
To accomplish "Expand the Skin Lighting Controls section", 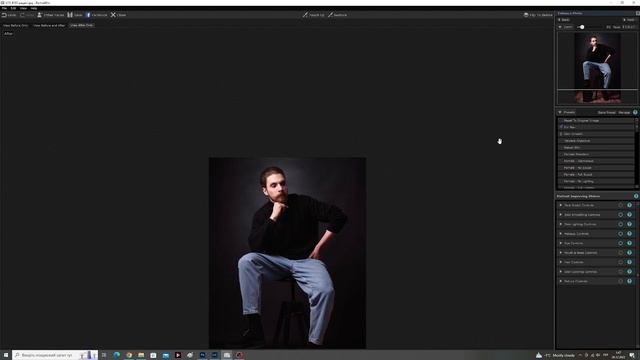I will [x=561, y=224].
